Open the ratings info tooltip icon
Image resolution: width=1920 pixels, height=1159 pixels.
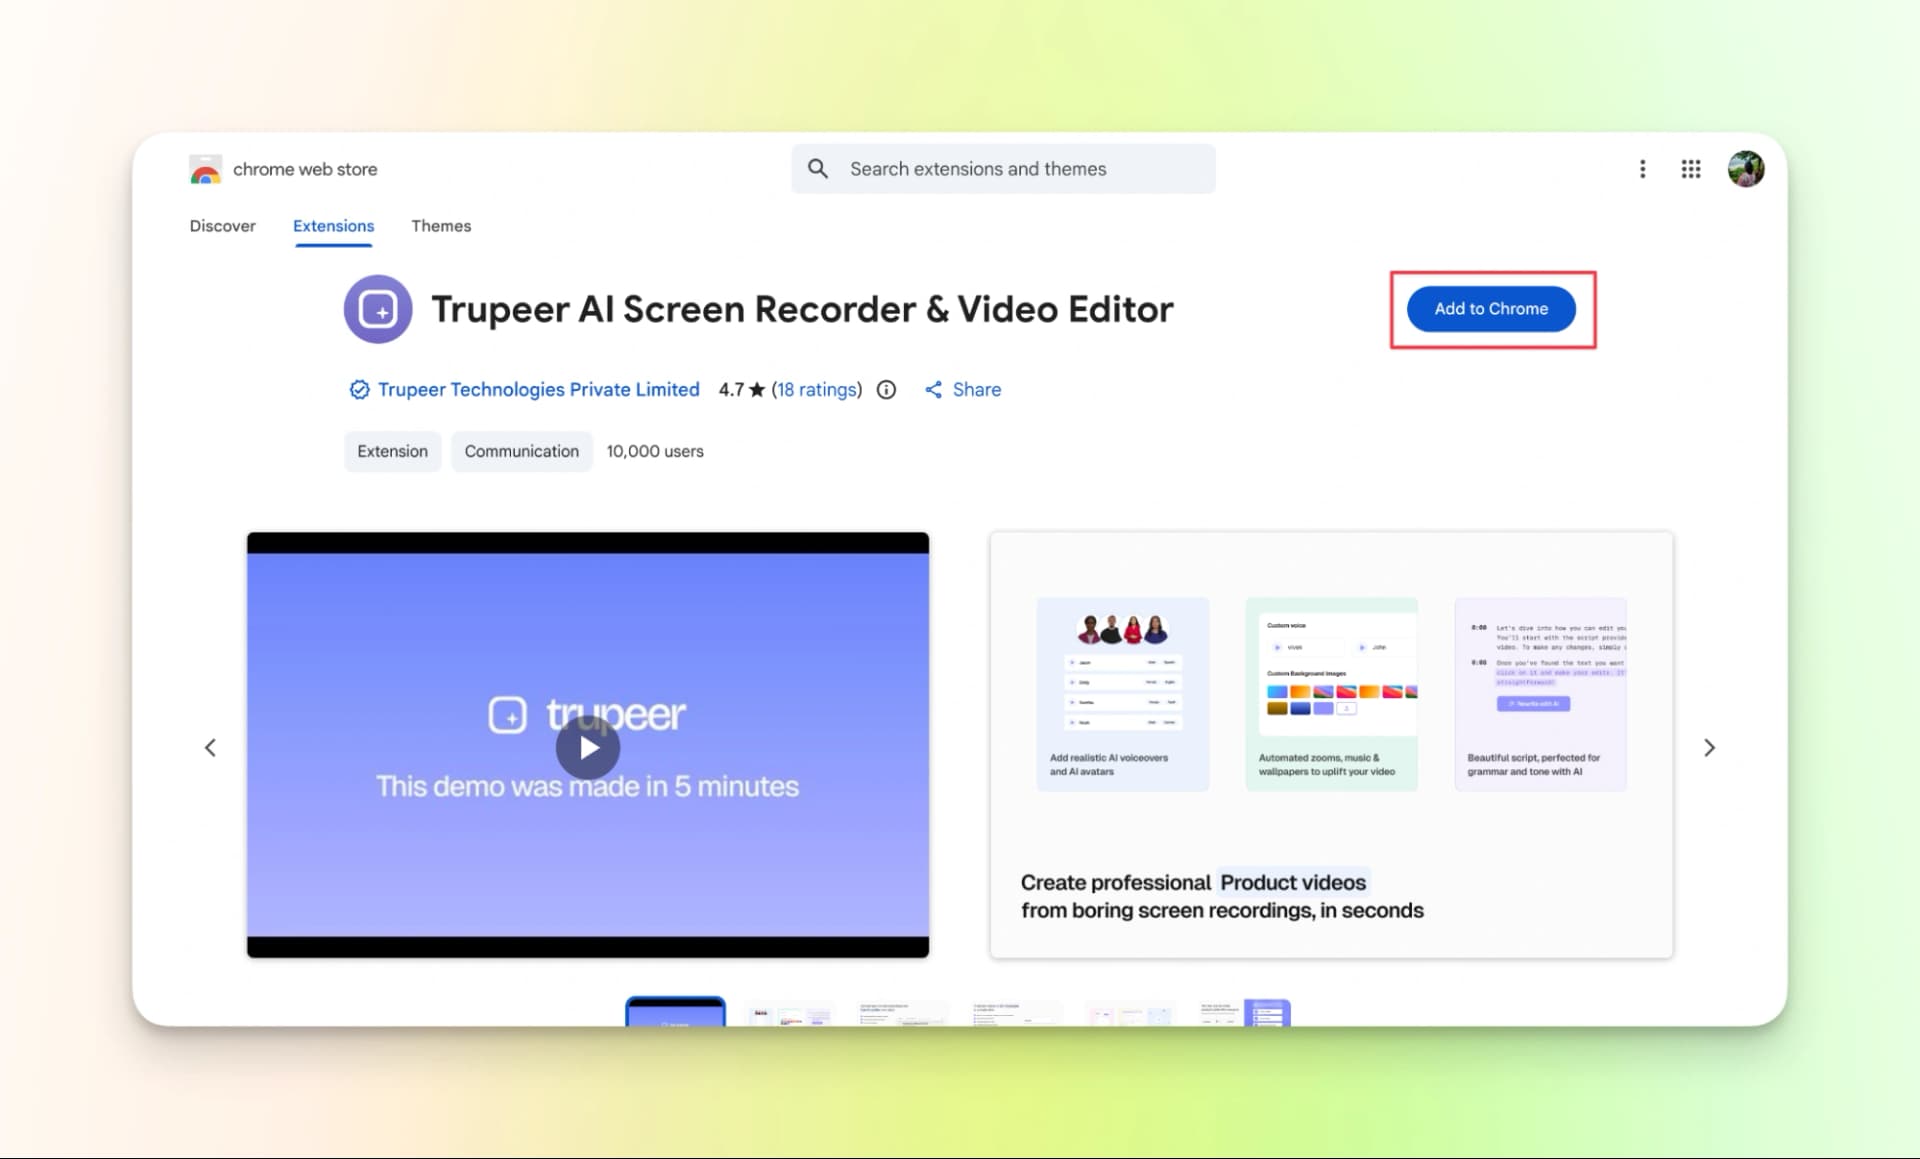(x=886, y=390)
